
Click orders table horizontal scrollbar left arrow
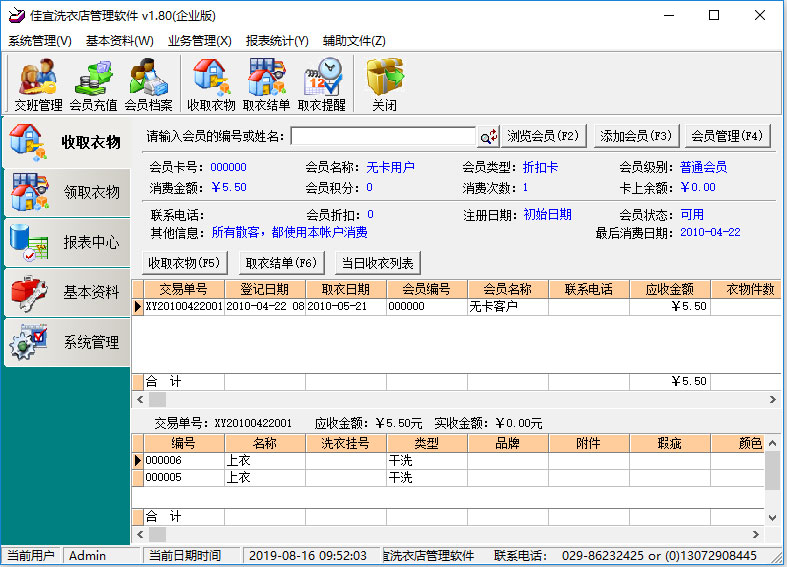[x=140, y=400]
